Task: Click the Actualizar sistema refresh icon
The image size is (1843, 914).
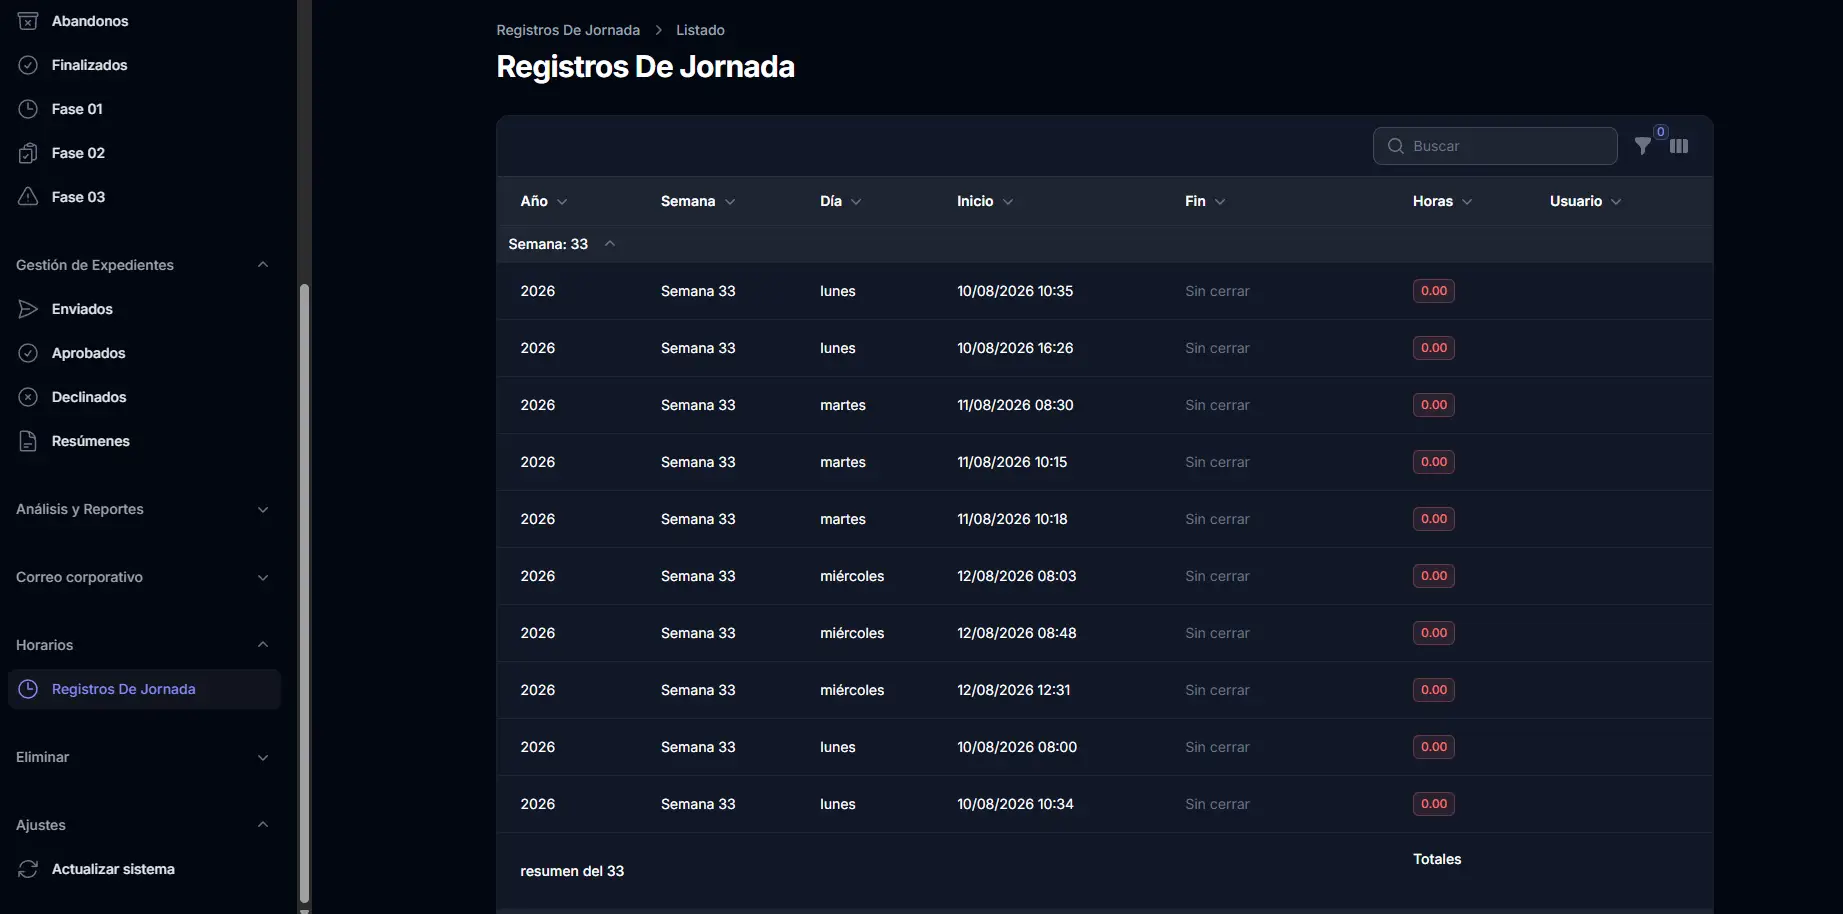Action: pyautogui.click(x=28, y=869)
